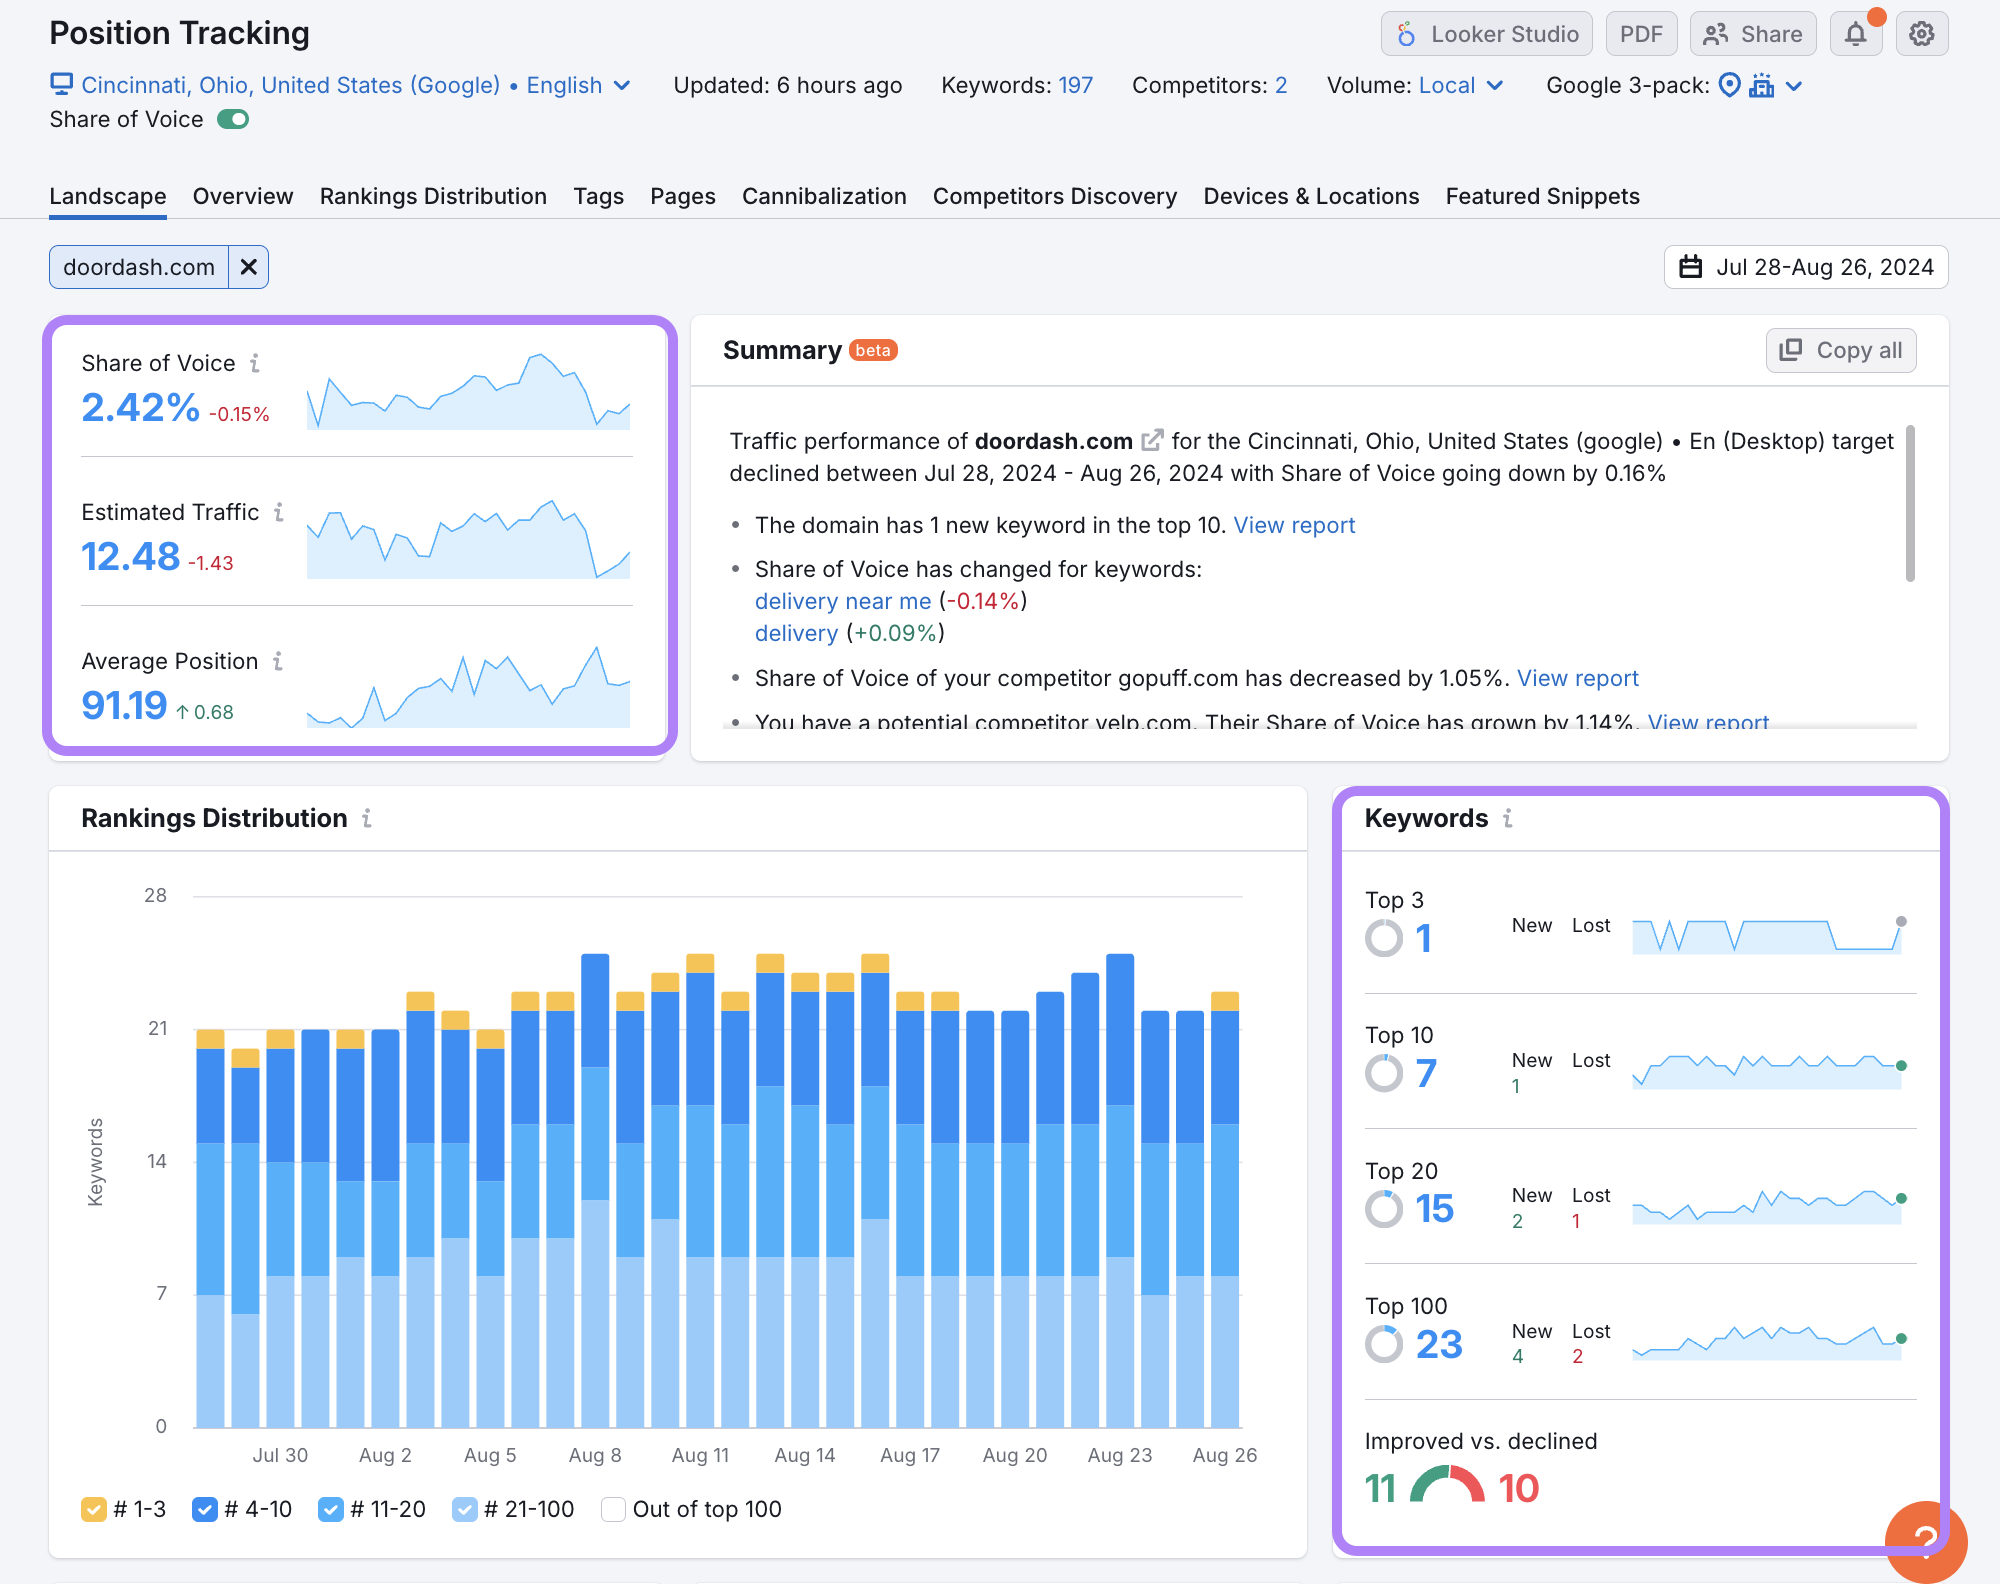Screen dimensions: 2000x1584
Task: Uncheck the # 11-20 legend checkbox
Action: pos(331,1509)
